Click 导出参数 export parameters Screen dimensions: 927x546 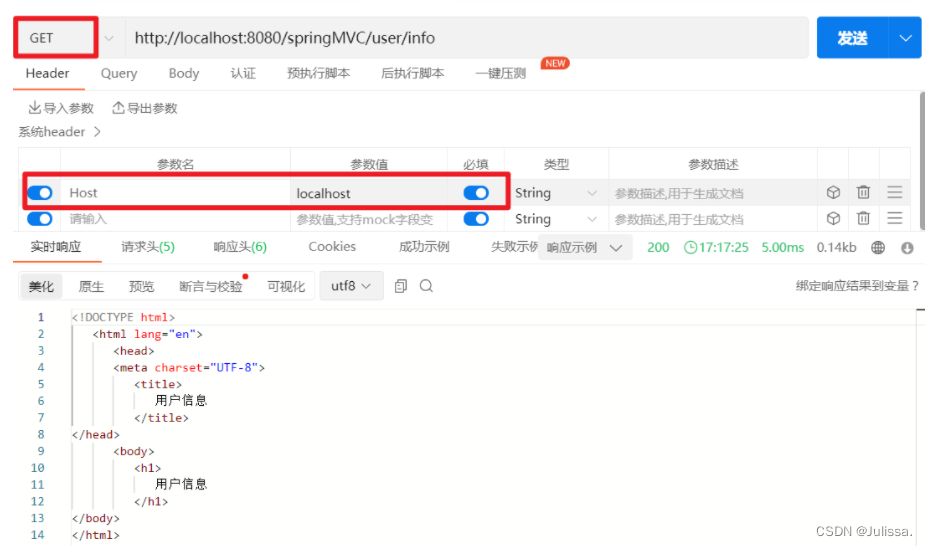pos(145,108)
